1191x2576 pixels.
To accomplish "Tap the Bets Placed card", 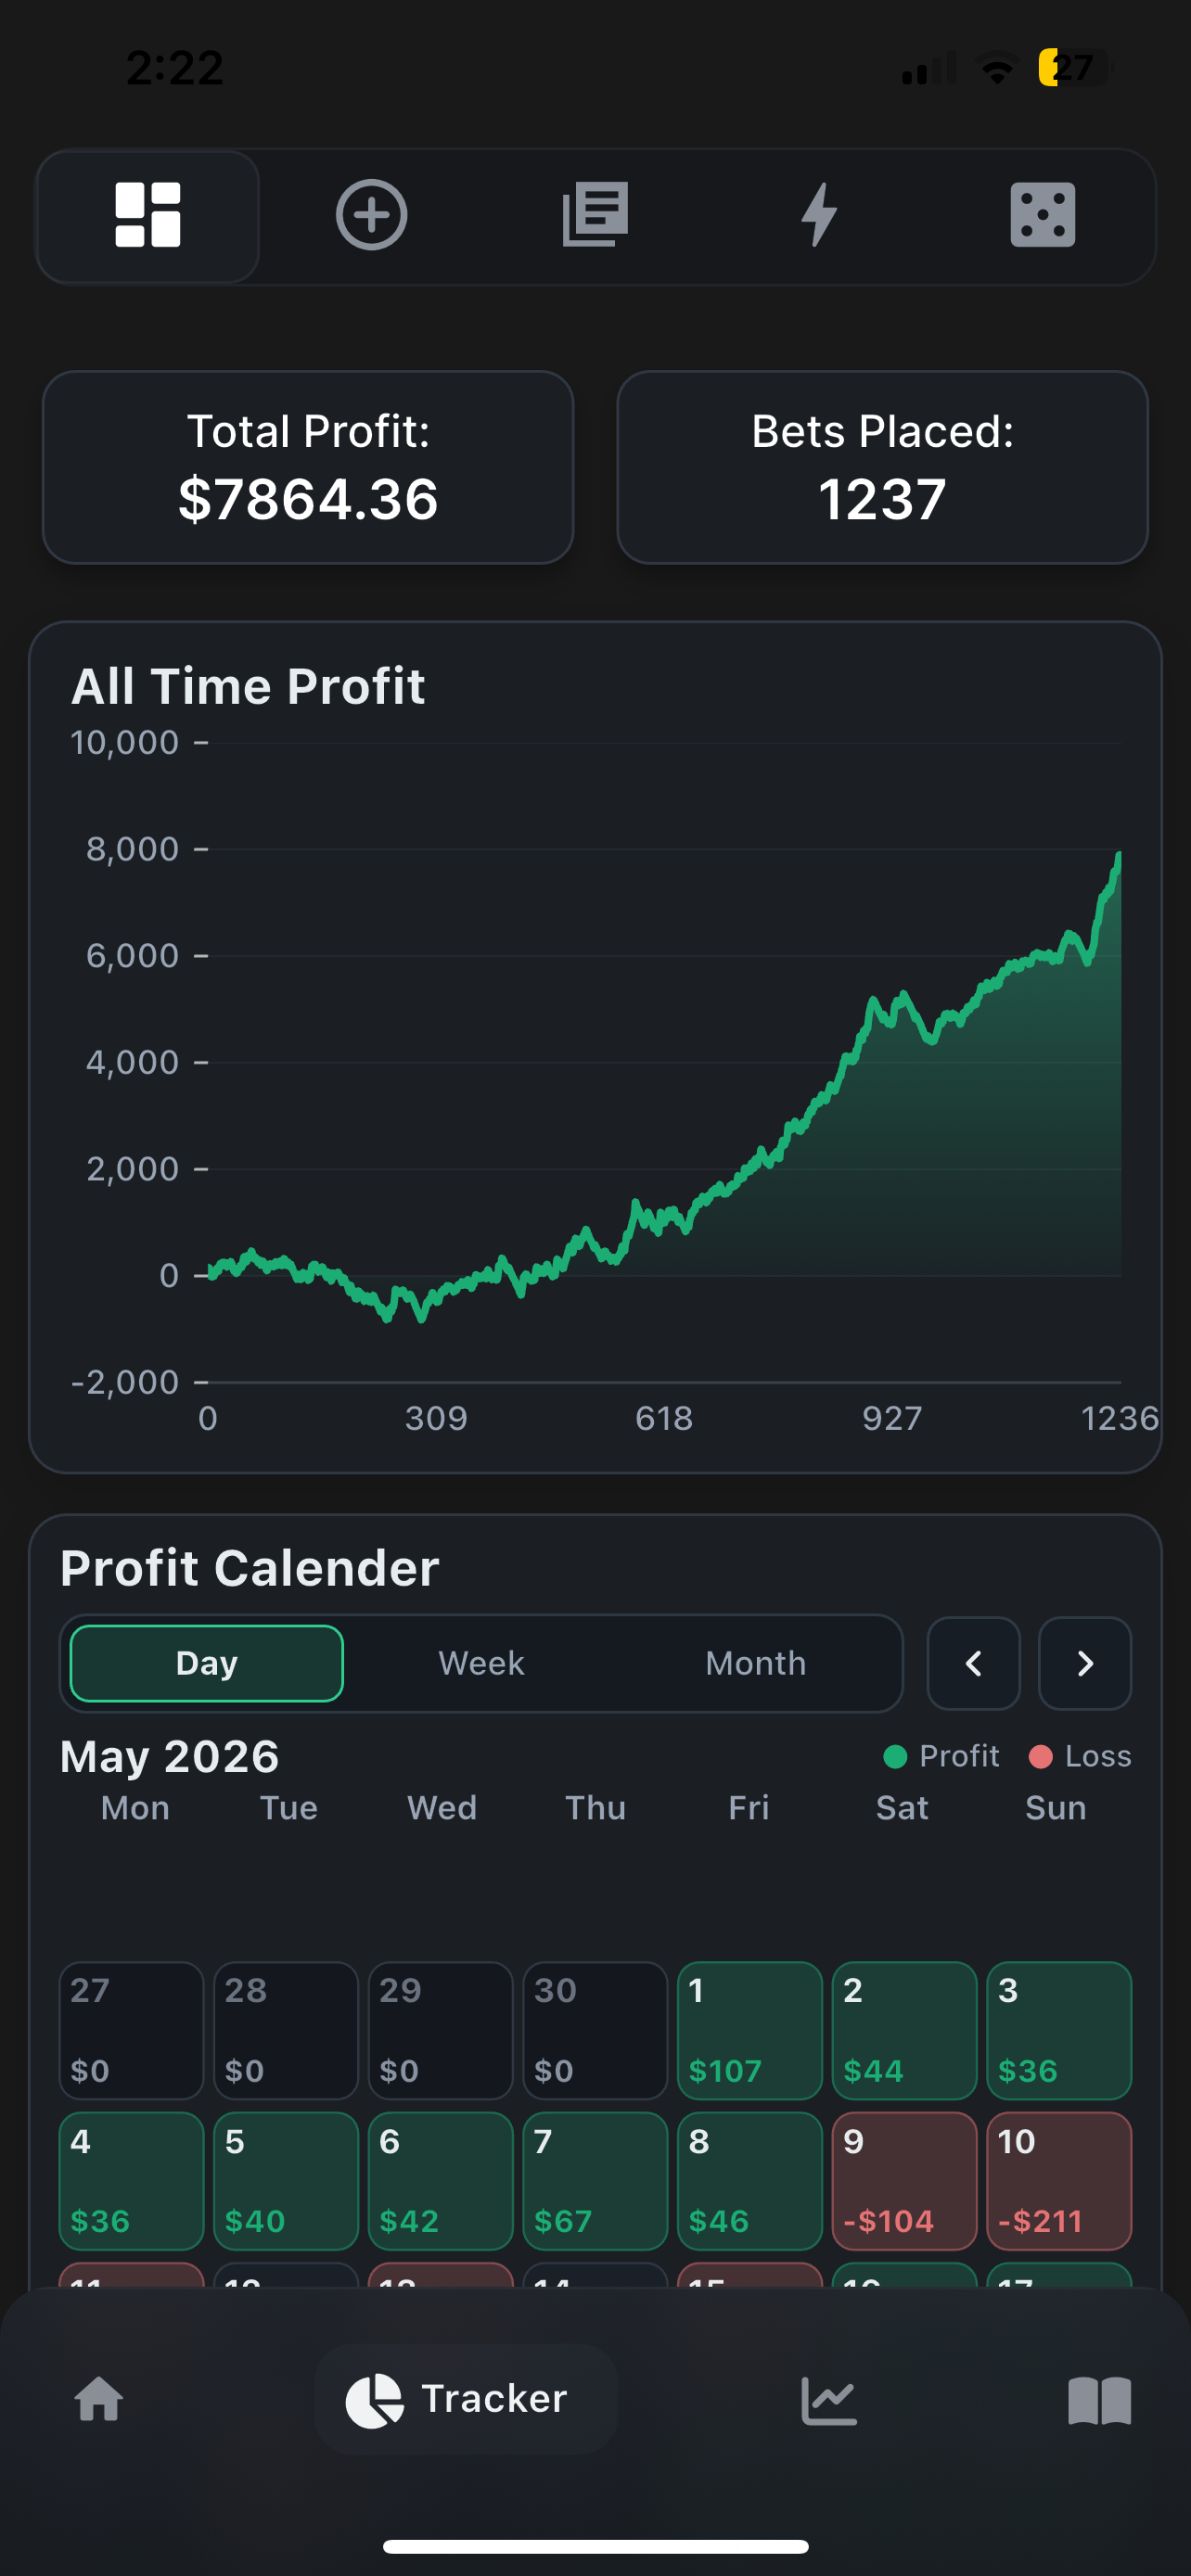I will 882,467.
